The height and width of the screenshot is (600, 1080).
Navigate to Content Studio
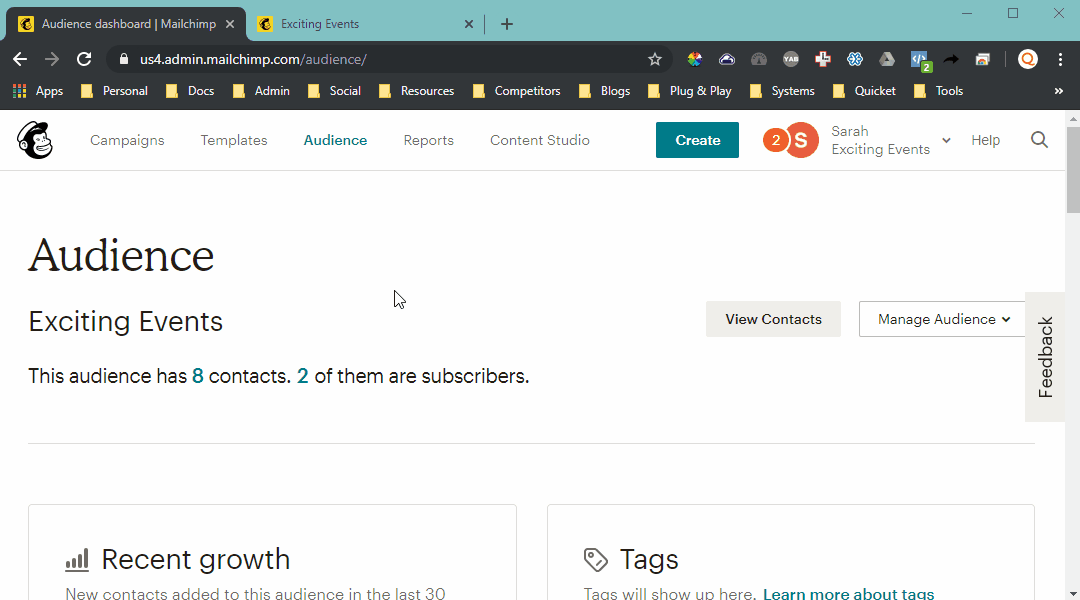(x=540, y=140)
